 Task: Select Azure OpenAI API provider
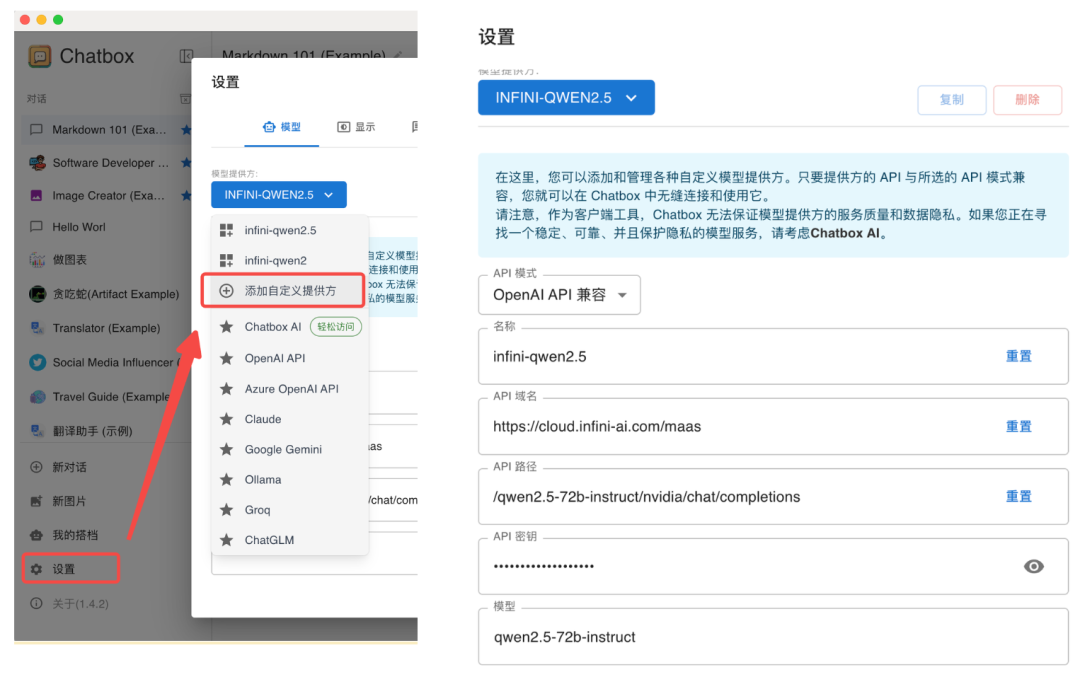coord(289,389)
